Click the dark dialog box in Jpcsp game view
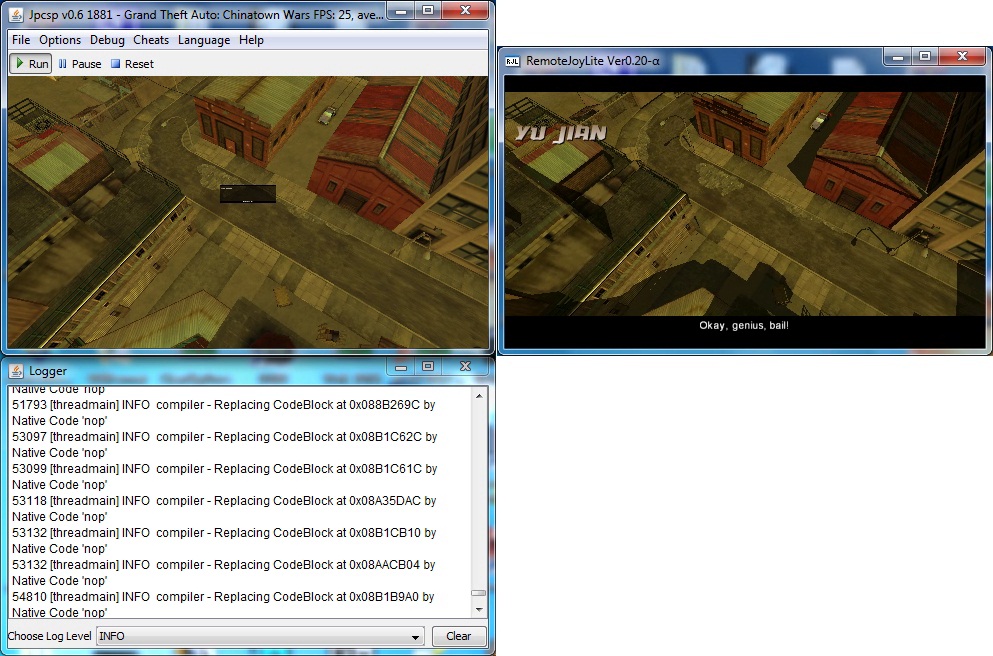 pyautogui.click(x=248, y=194)
